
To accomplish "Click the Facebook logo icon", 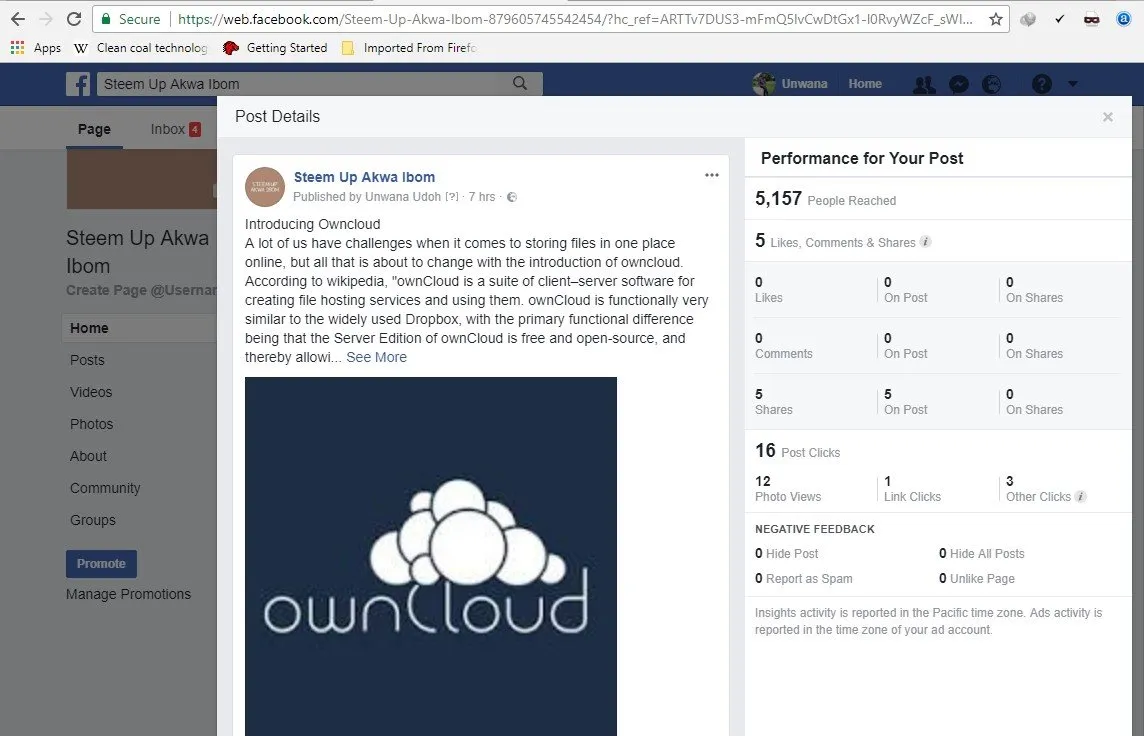I will 78,84.
